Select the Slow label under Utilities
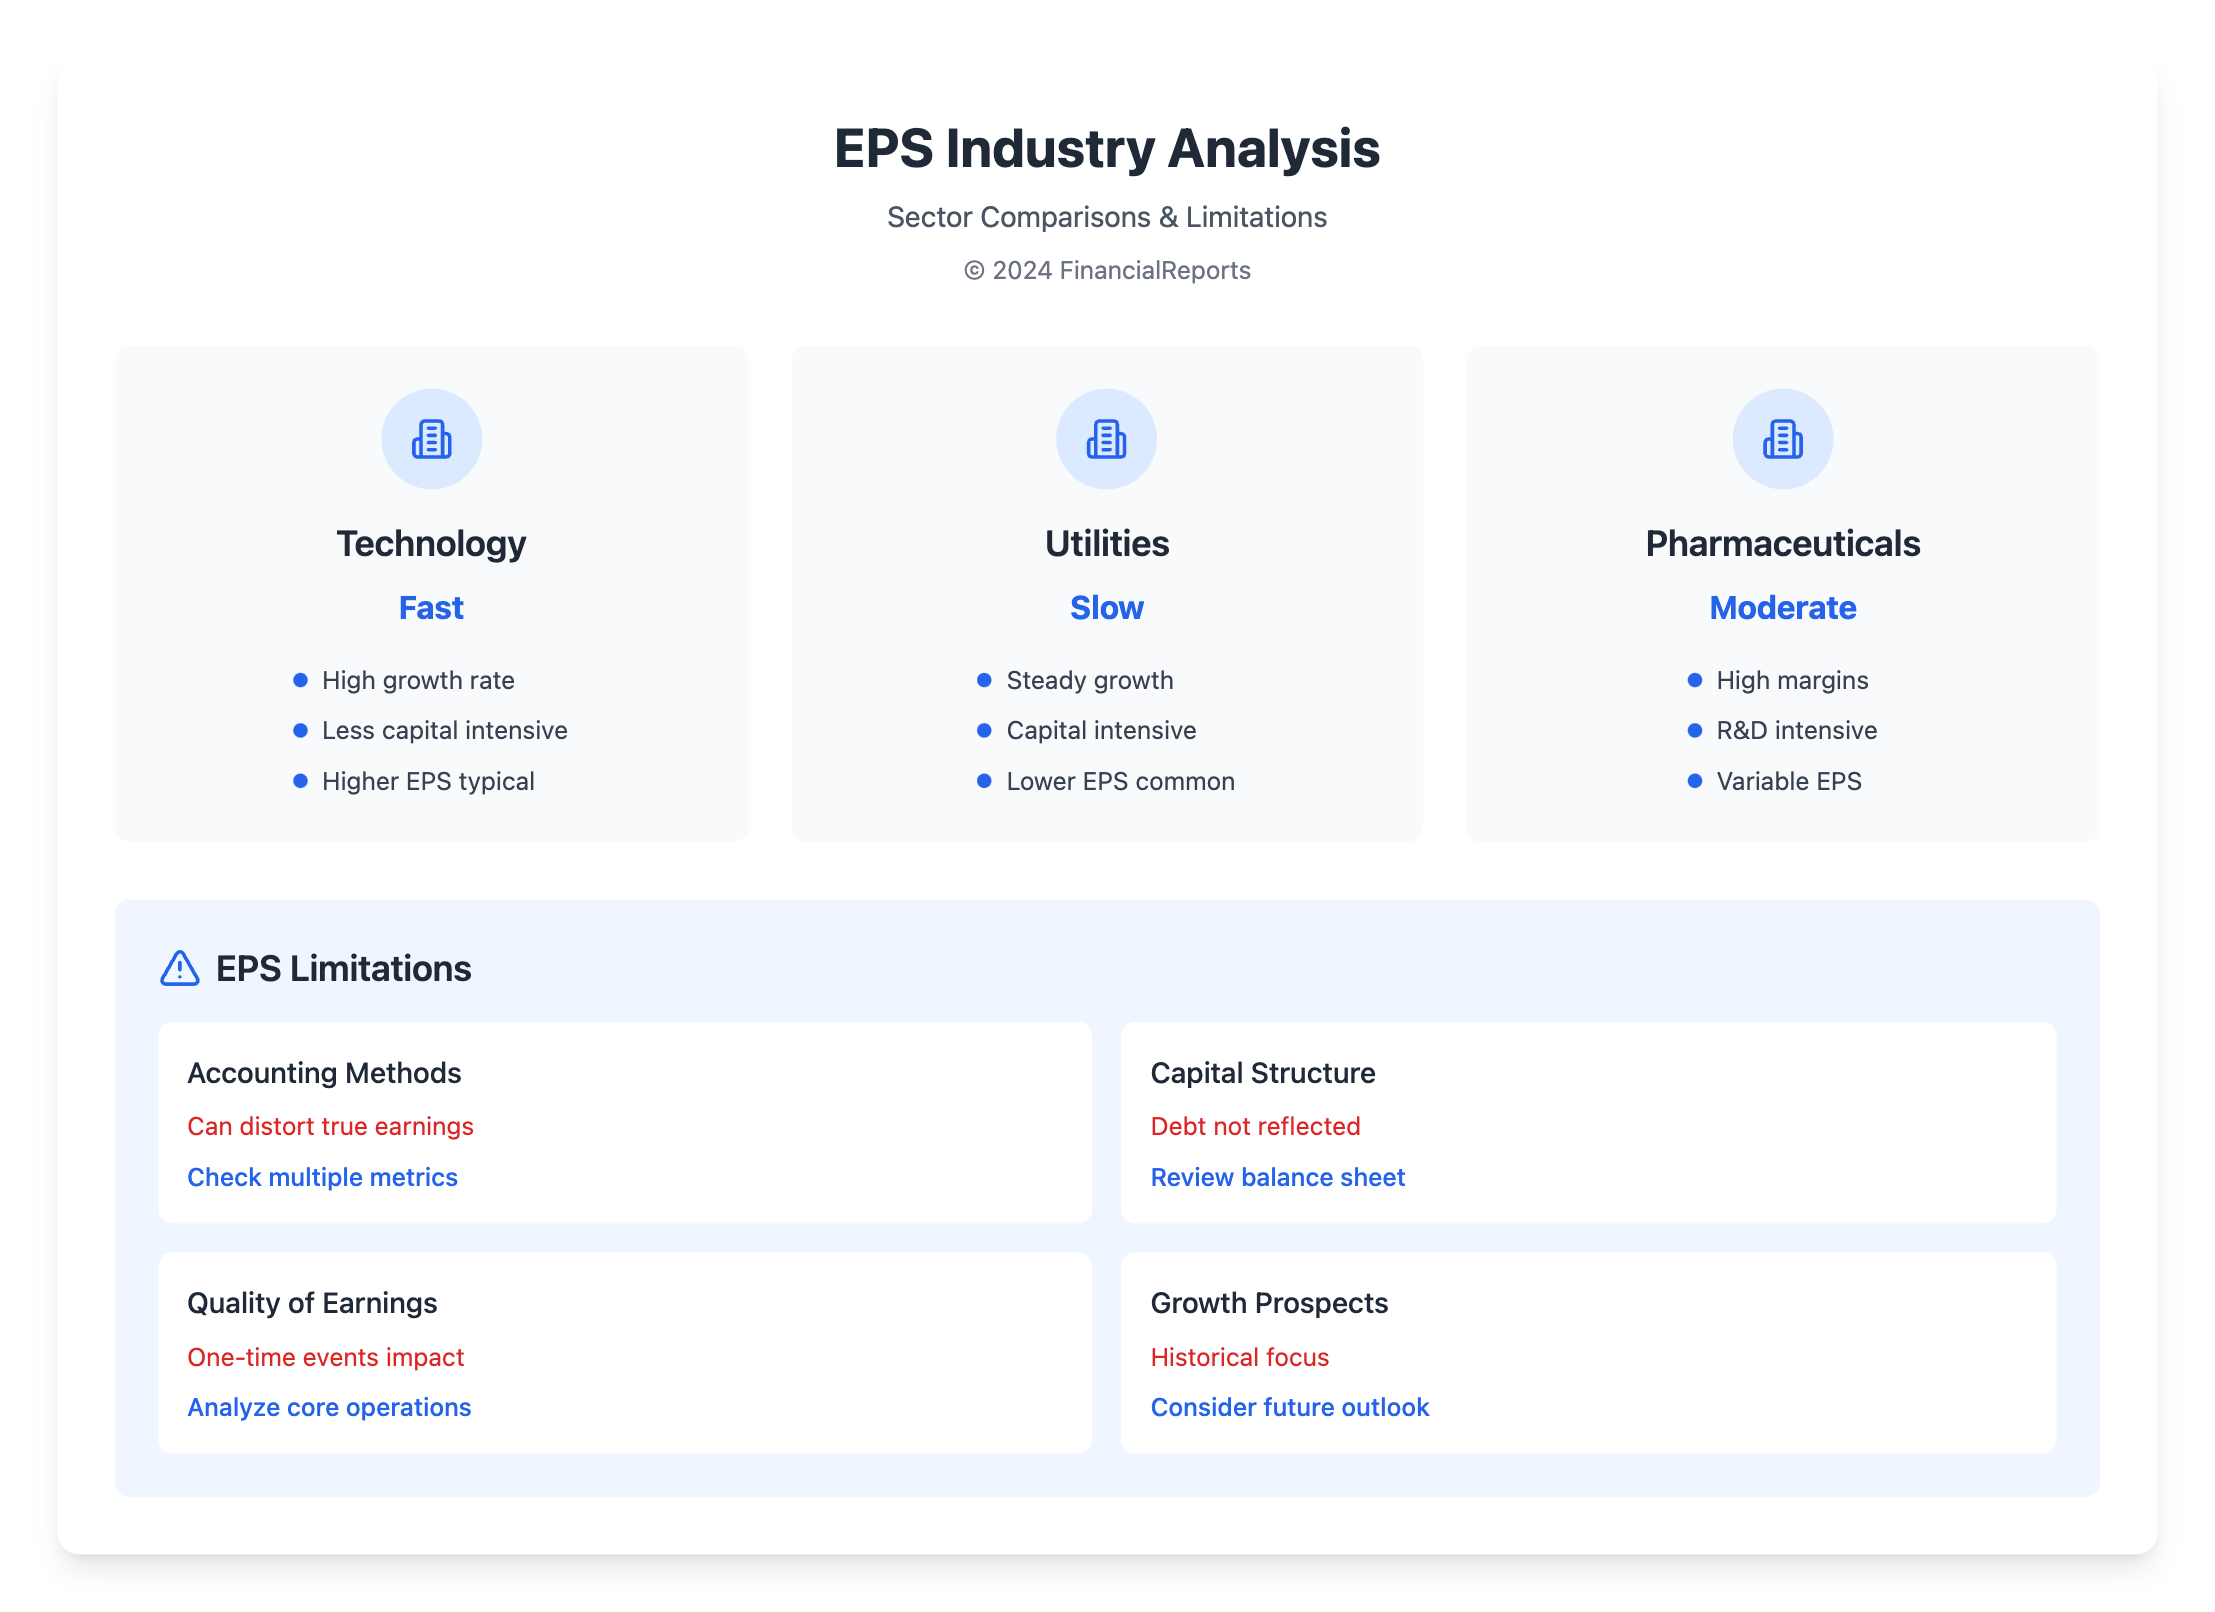The width and height of the screenshot is (2215, 1612). pos(1106,608)
